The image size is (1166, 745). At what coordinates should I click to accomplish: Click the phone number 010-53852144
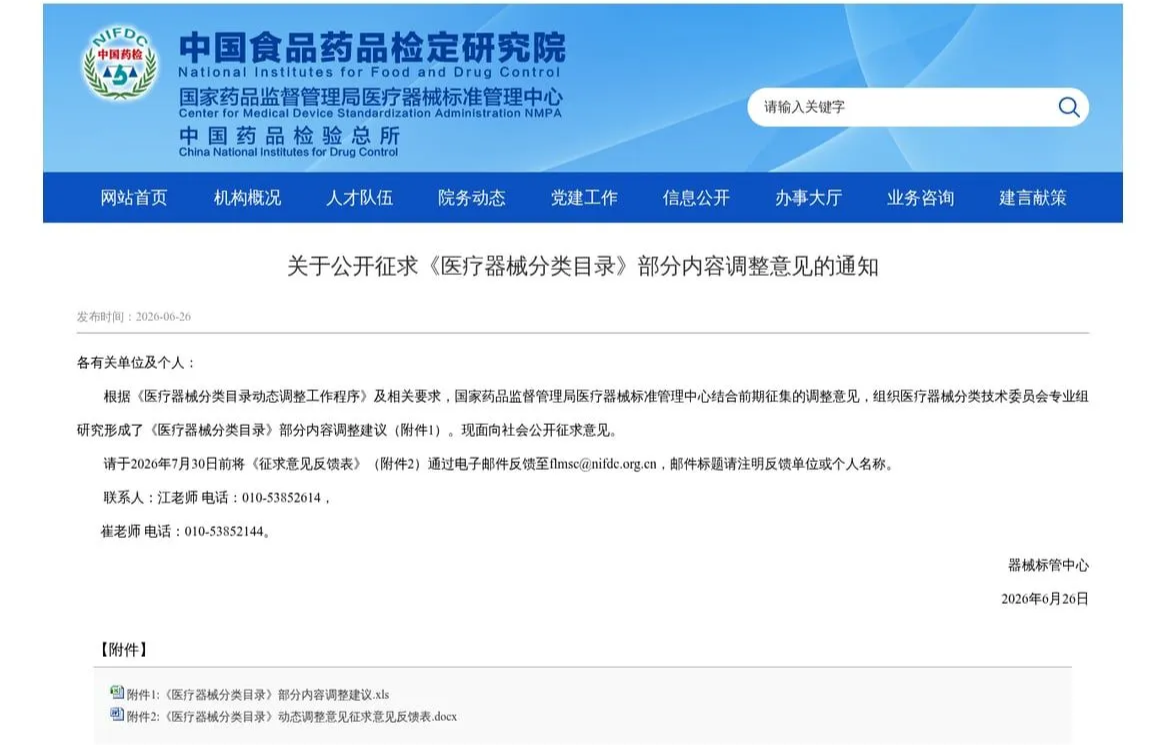224,532
